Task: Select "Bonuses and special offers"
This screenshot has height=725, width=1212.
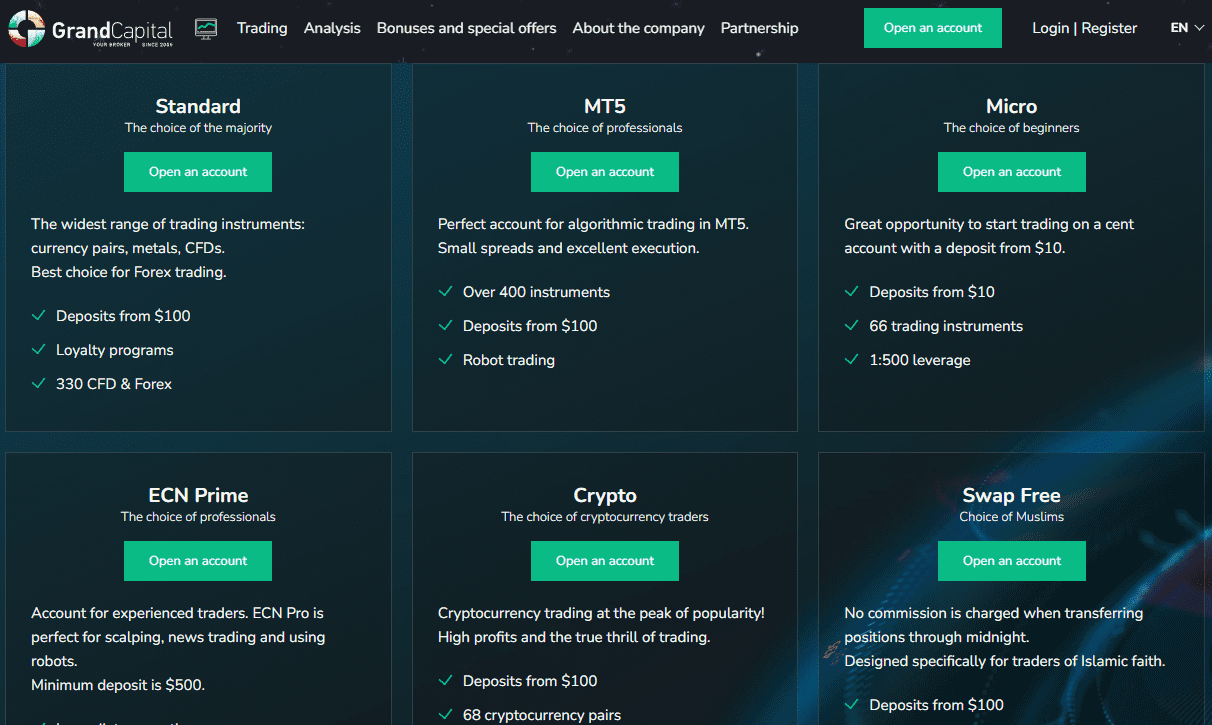Action: point(466,28)
